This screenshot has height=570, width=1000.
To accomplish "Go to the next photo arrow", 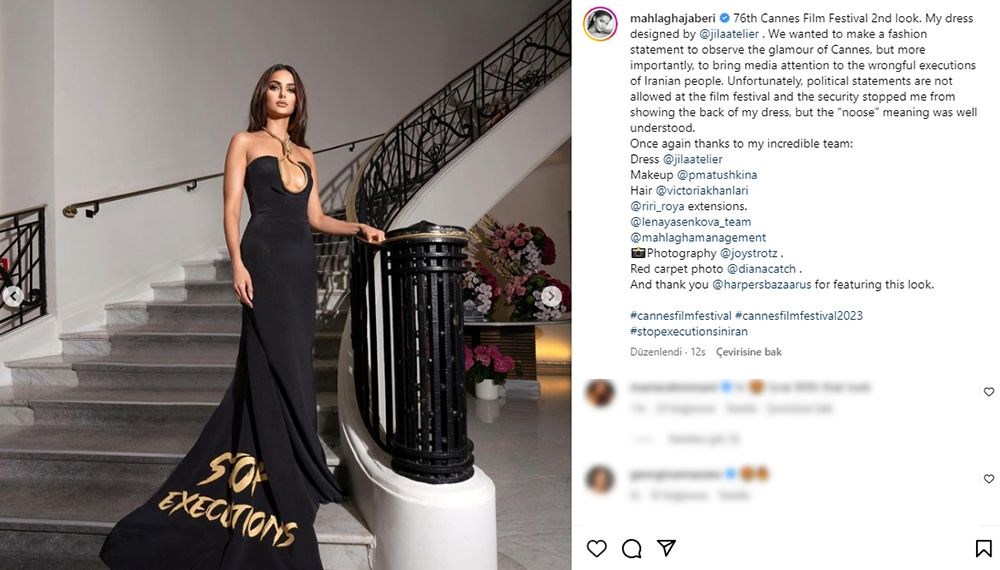I will [x=551, y=296].
